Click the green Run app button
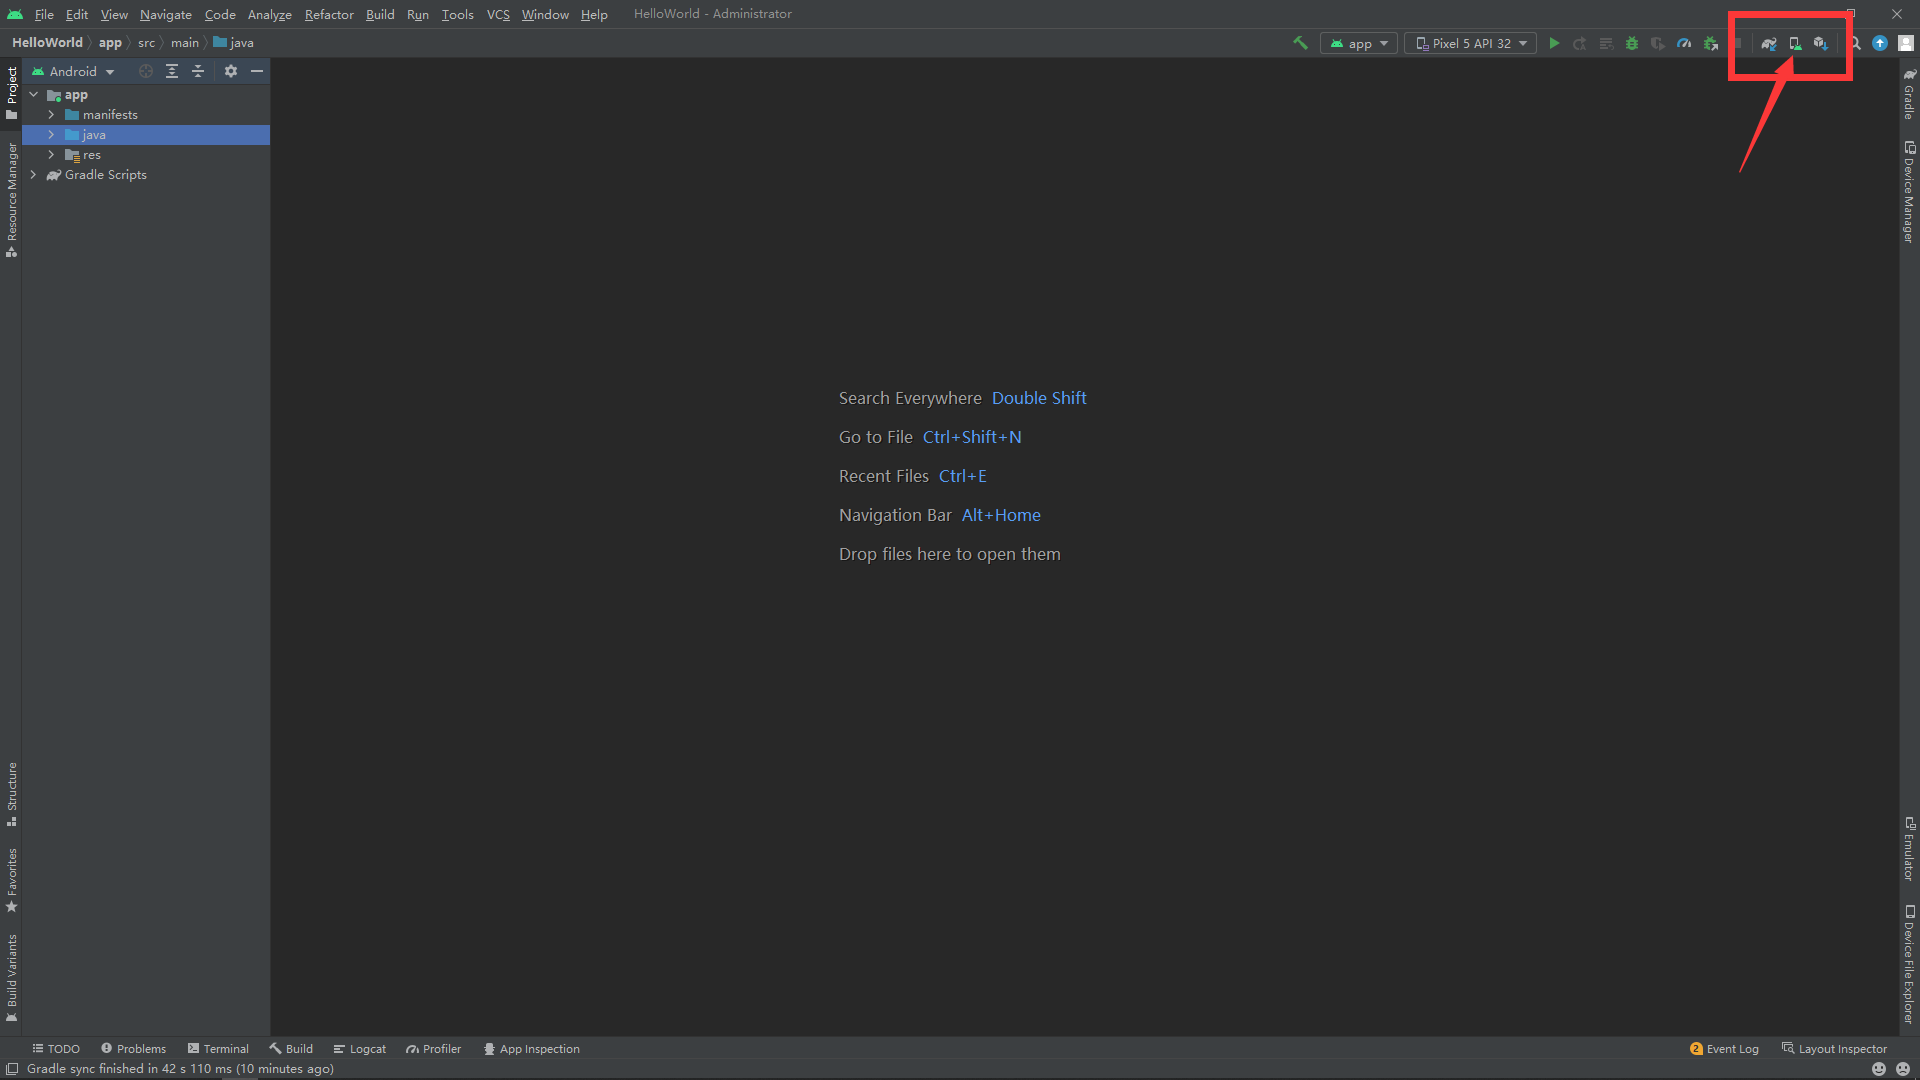Viewport: 1920px width, 1080px height. tap(1554, 43)
